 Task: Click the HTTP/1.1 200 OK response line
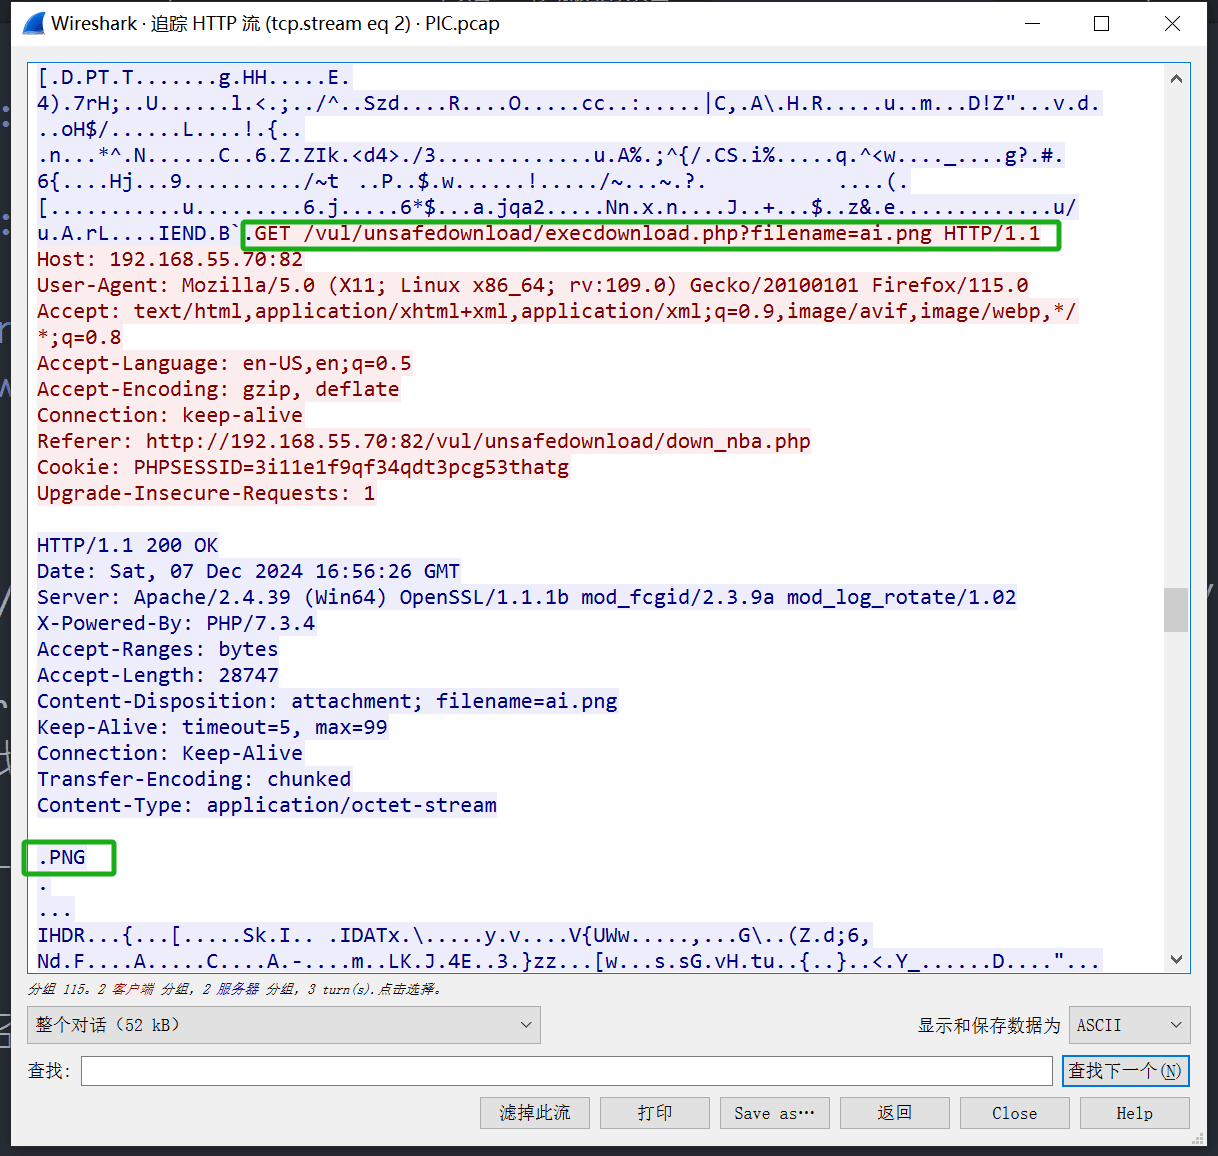[127, 545]
